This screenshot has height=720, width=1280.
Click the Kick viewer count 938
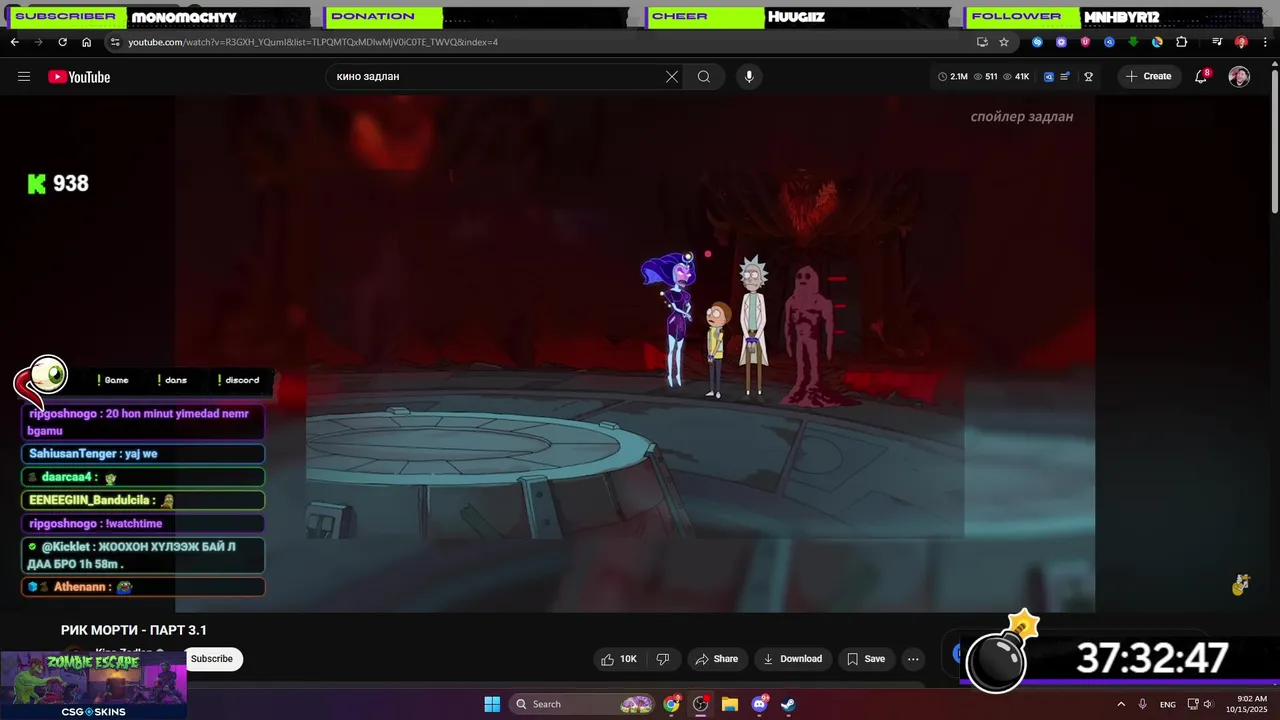(x=58, y=183)
